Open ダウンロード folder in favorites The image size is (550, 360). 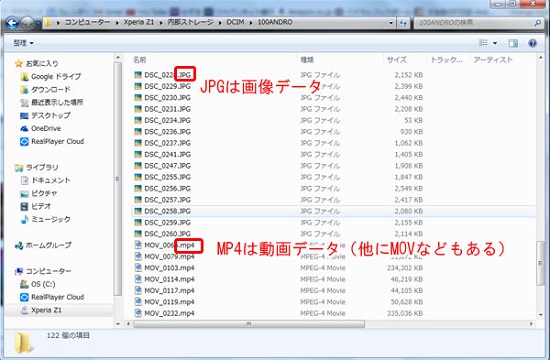[51, 89]
